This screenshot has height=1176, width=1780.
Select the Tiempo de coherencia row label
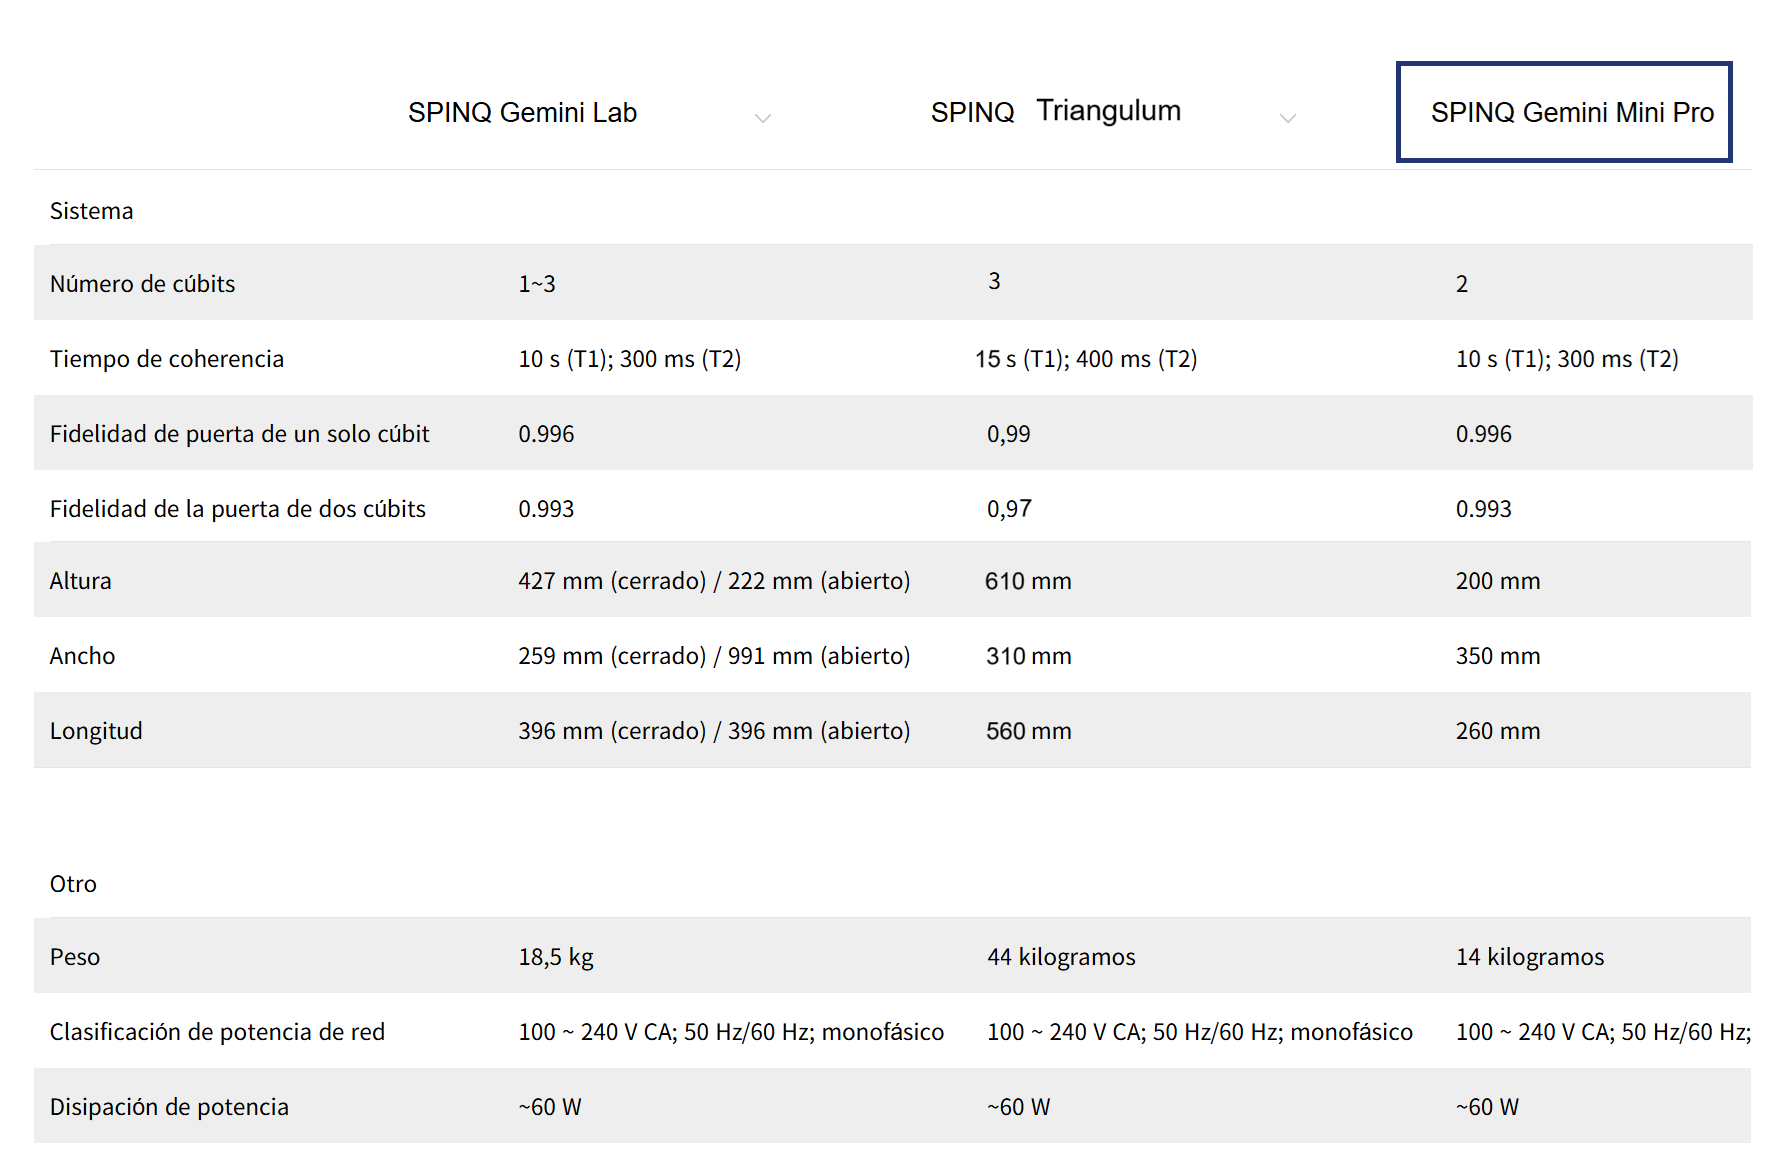[167, 359]
